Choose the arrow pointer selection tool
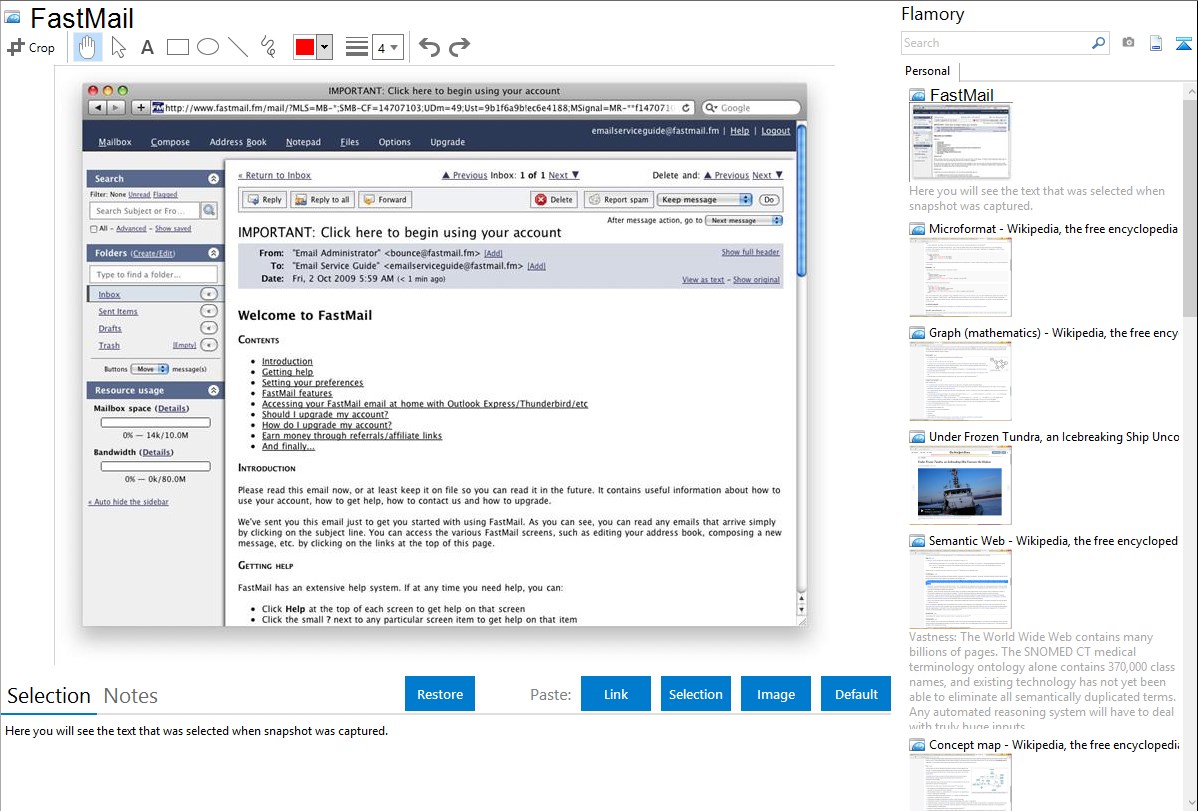1198x811 pixels. (118, 47)
